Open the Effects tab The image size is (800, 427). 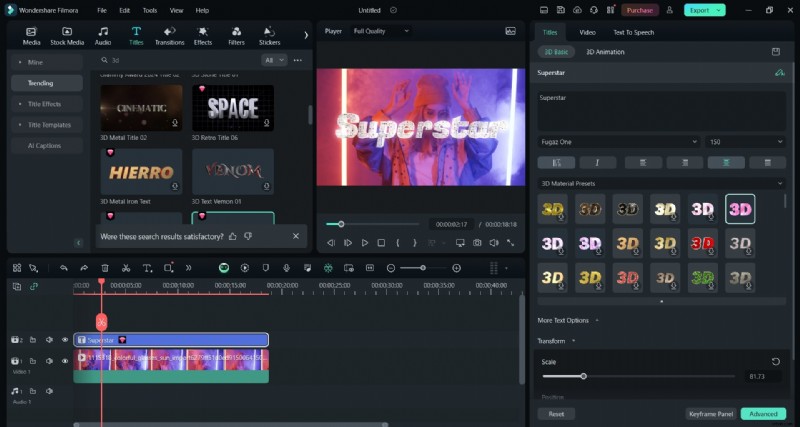203,36
